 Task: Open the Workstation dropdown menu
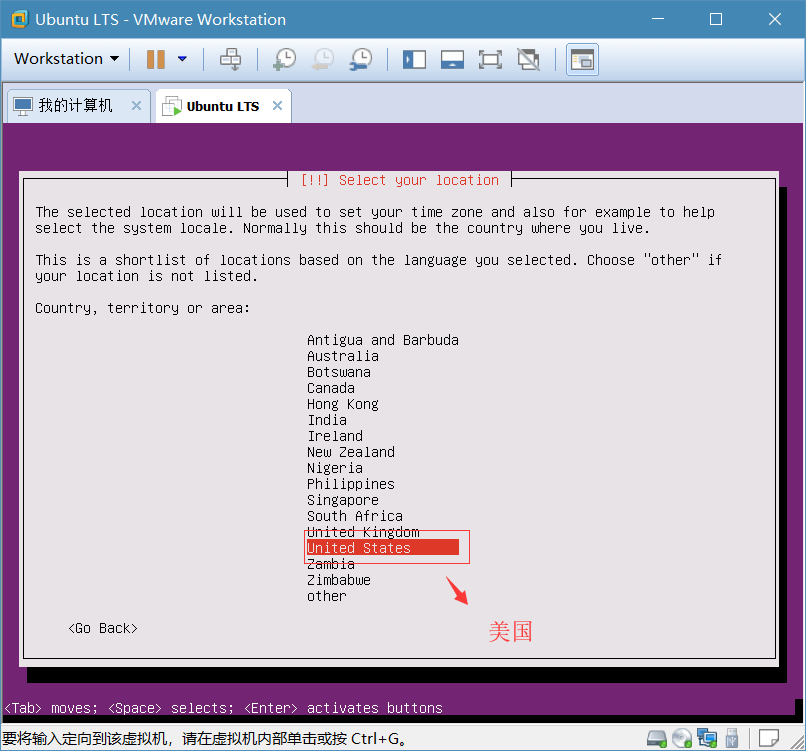66,59
